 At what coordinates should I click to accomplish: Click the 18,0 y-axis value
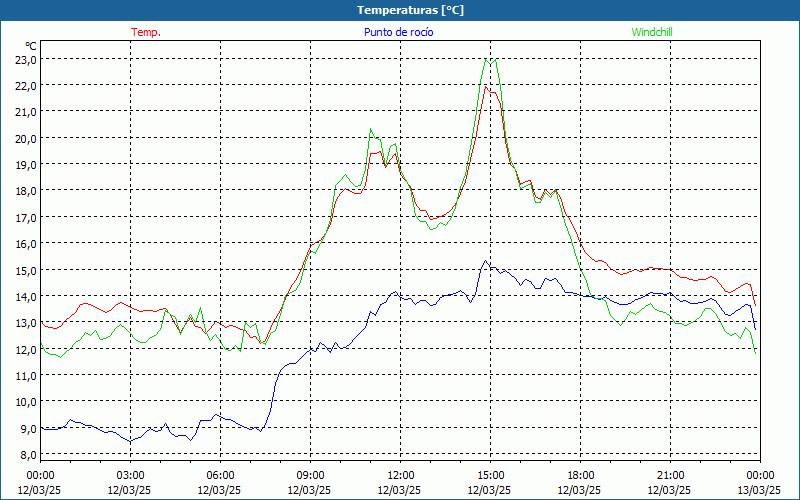click(x=26, y=191)
